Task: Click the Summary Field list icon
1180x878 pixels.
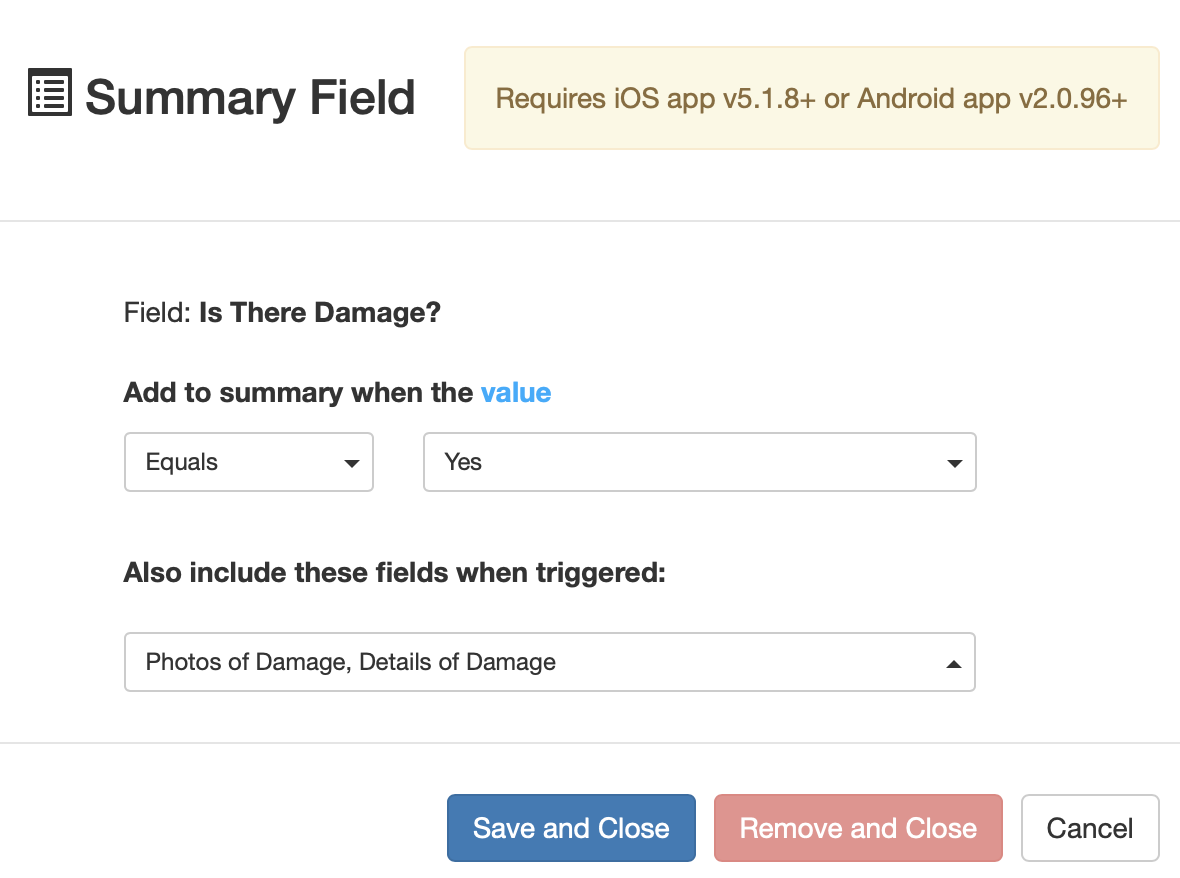Action: pyautogui.click(x=49, y=94)
